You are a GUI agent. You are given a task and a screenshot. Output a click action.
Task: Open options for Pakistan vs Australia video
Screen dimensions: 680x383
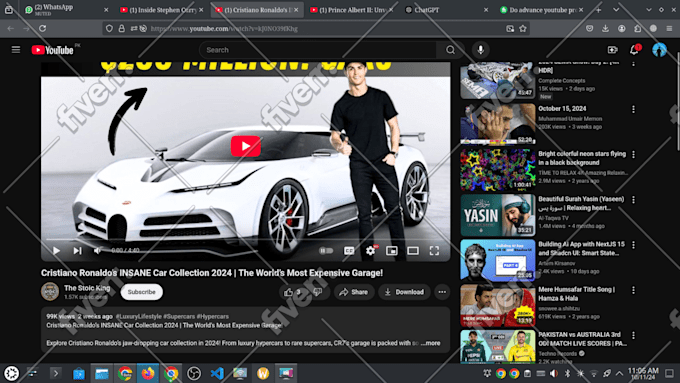(633, 335)
